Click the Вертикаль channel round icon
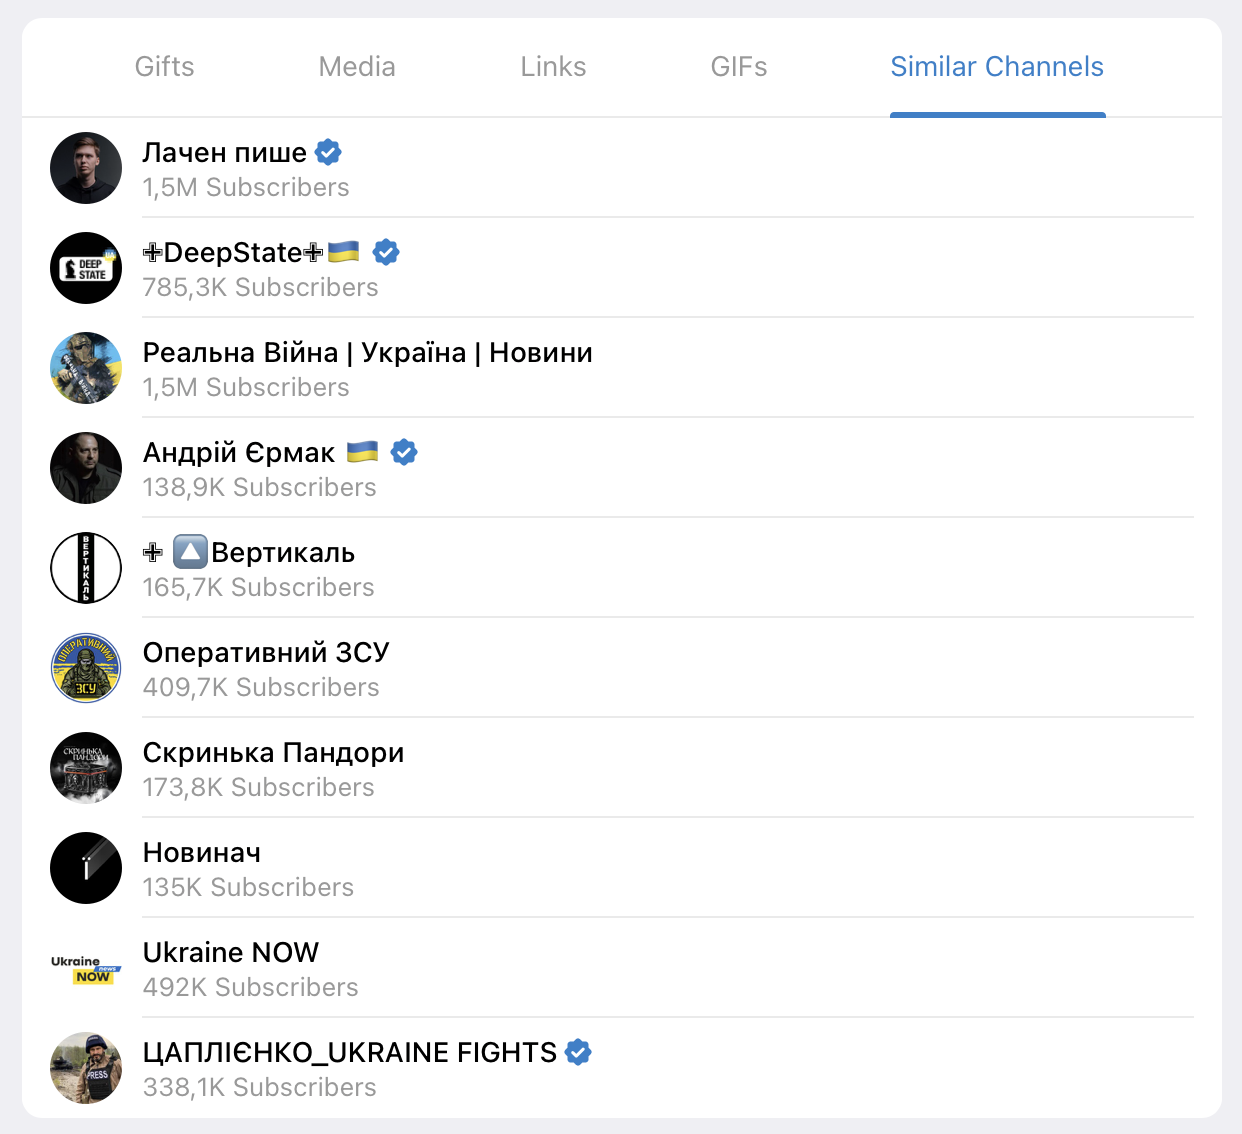The image size is (1242, 1134). click(86, 568)
